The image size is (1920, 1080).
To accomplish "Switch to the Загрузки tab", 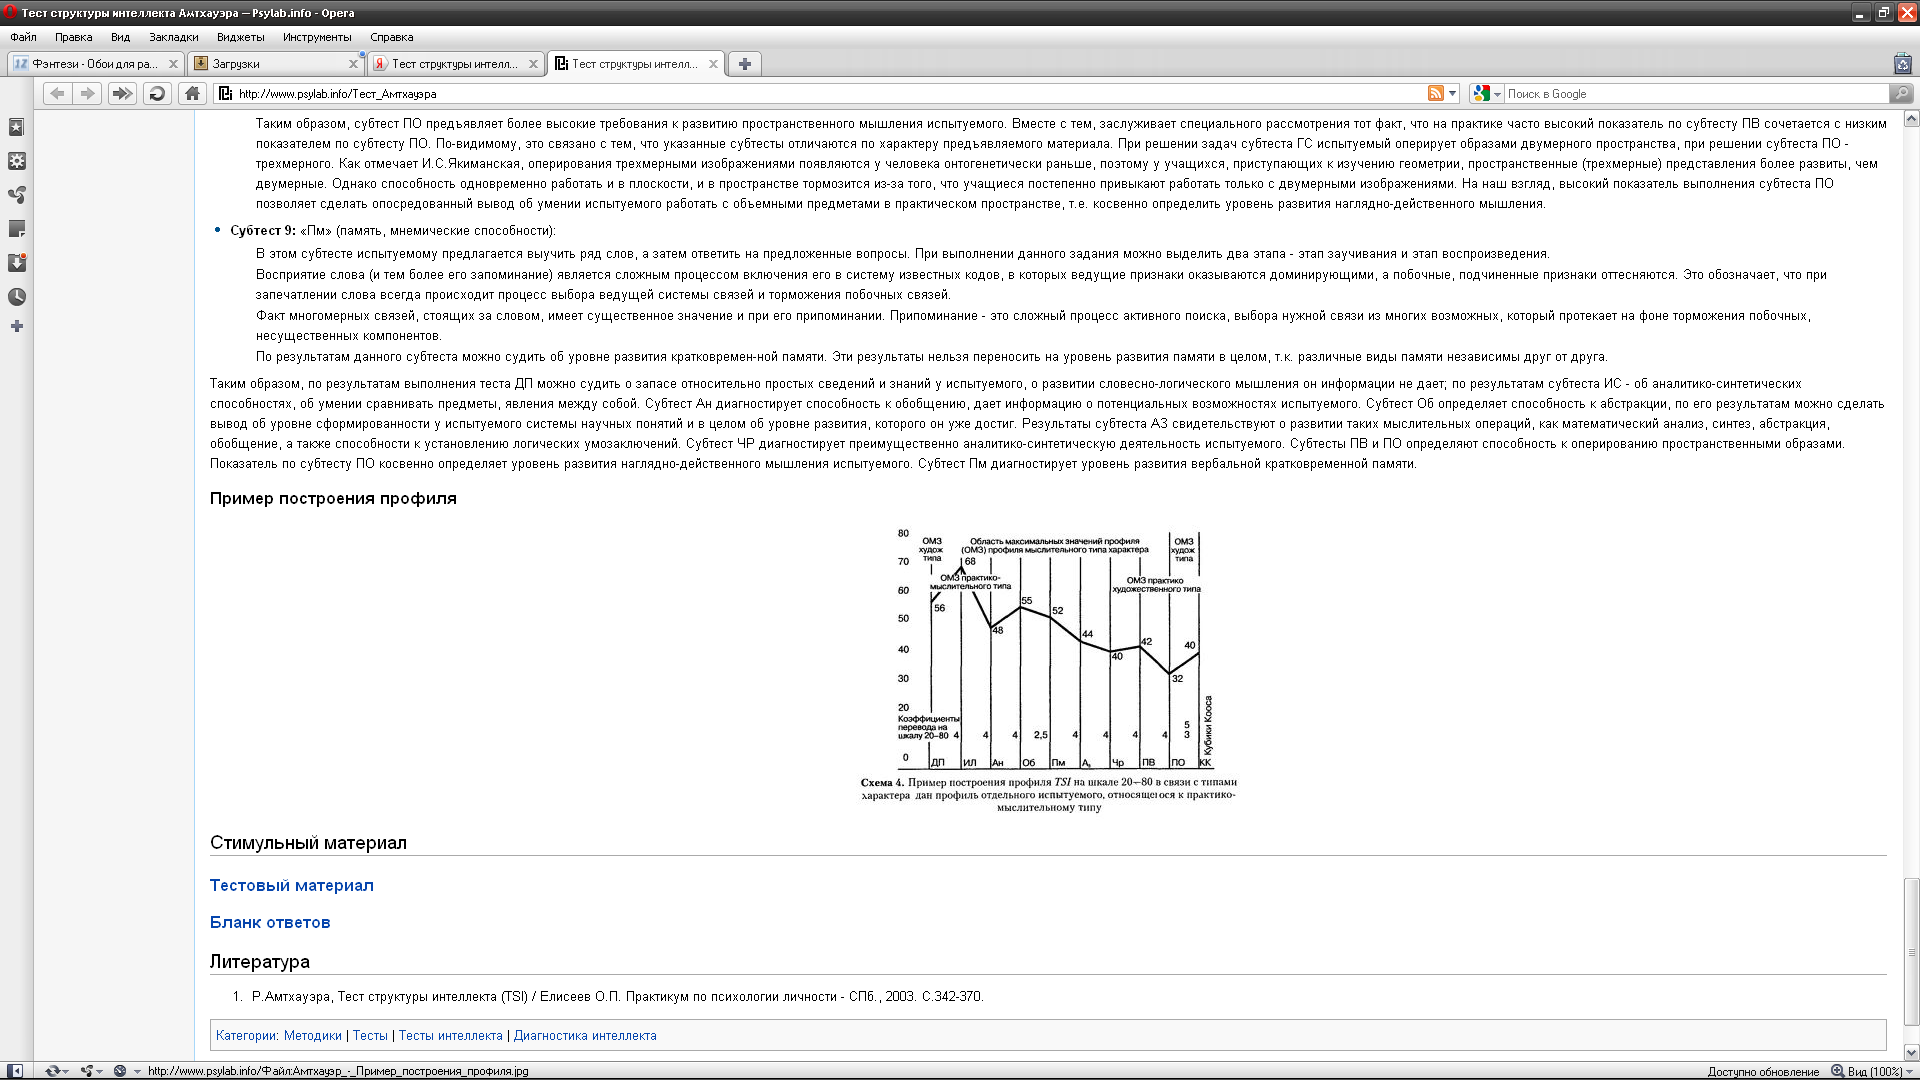I will tap(275, 64).
